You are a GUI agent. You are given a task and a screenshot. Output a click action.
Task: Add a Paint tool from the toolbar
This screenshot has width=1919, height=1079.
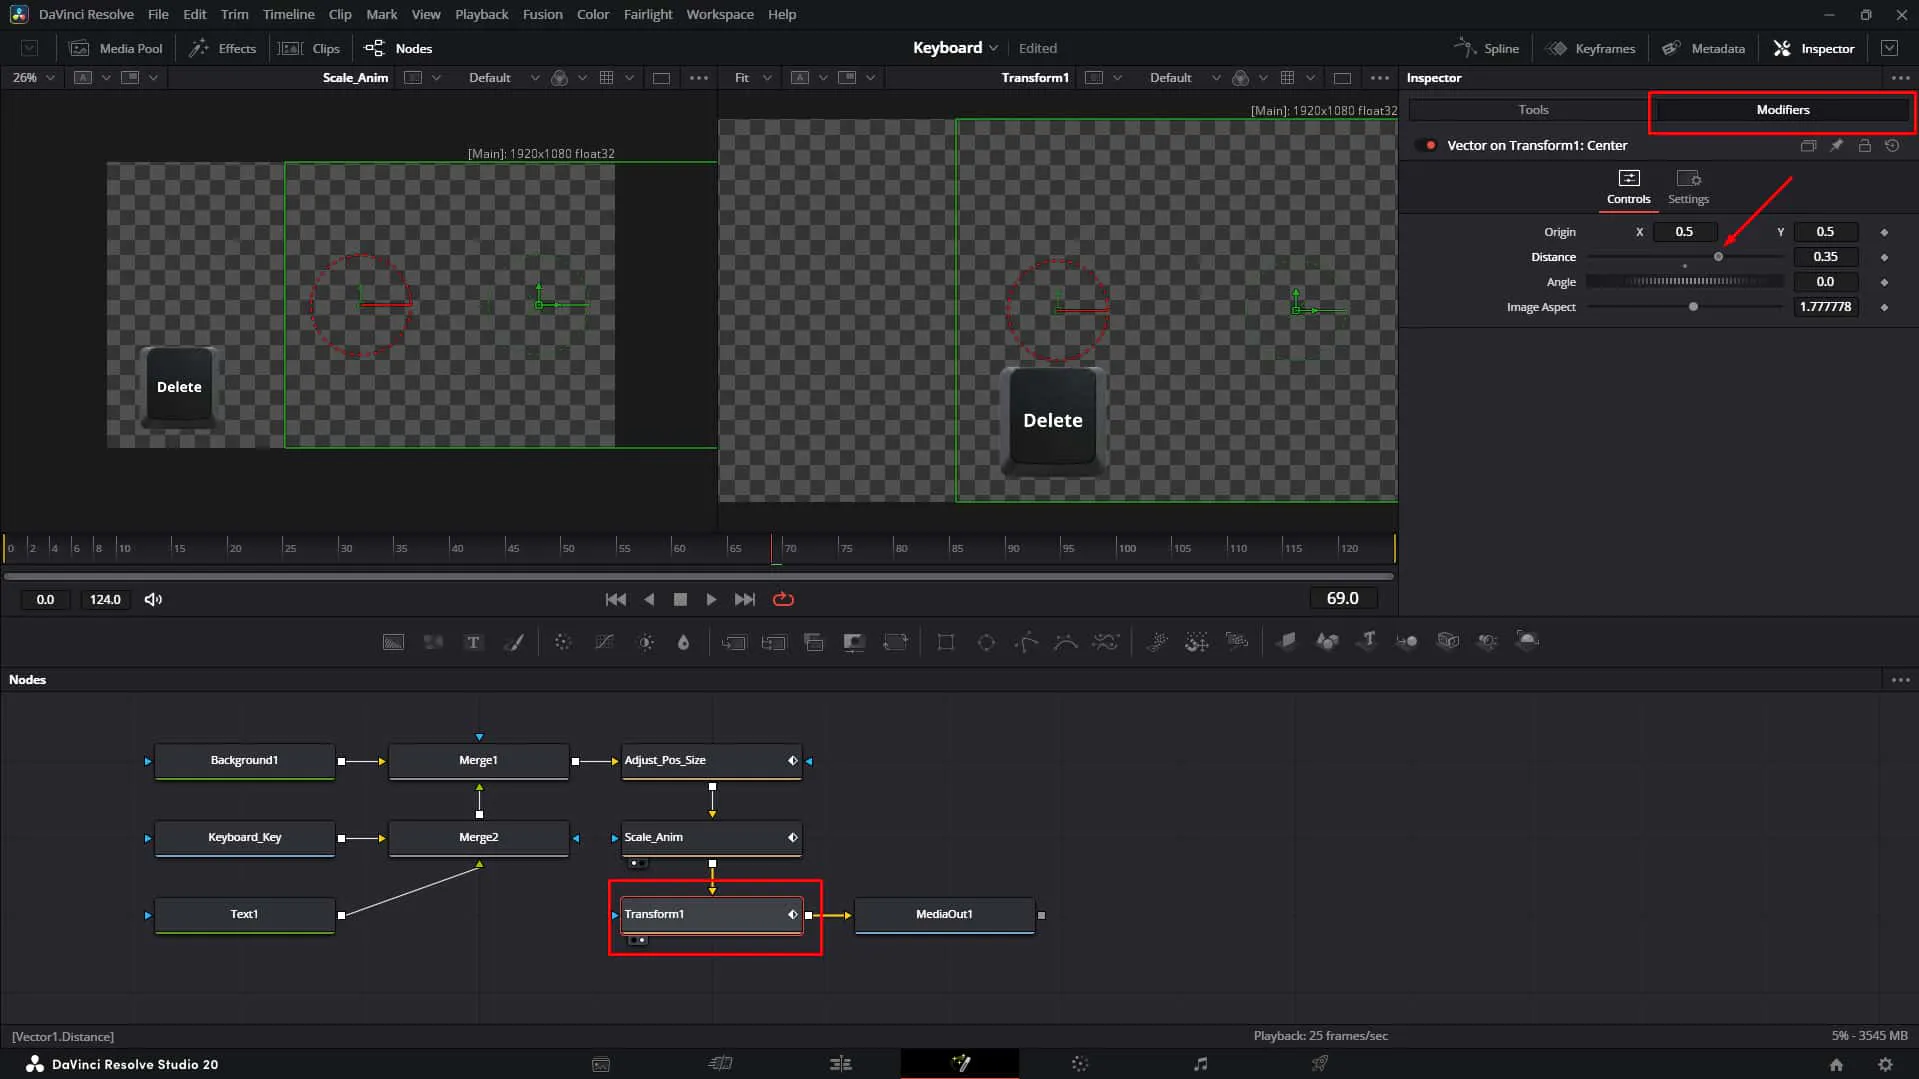(x=514, y=642)
